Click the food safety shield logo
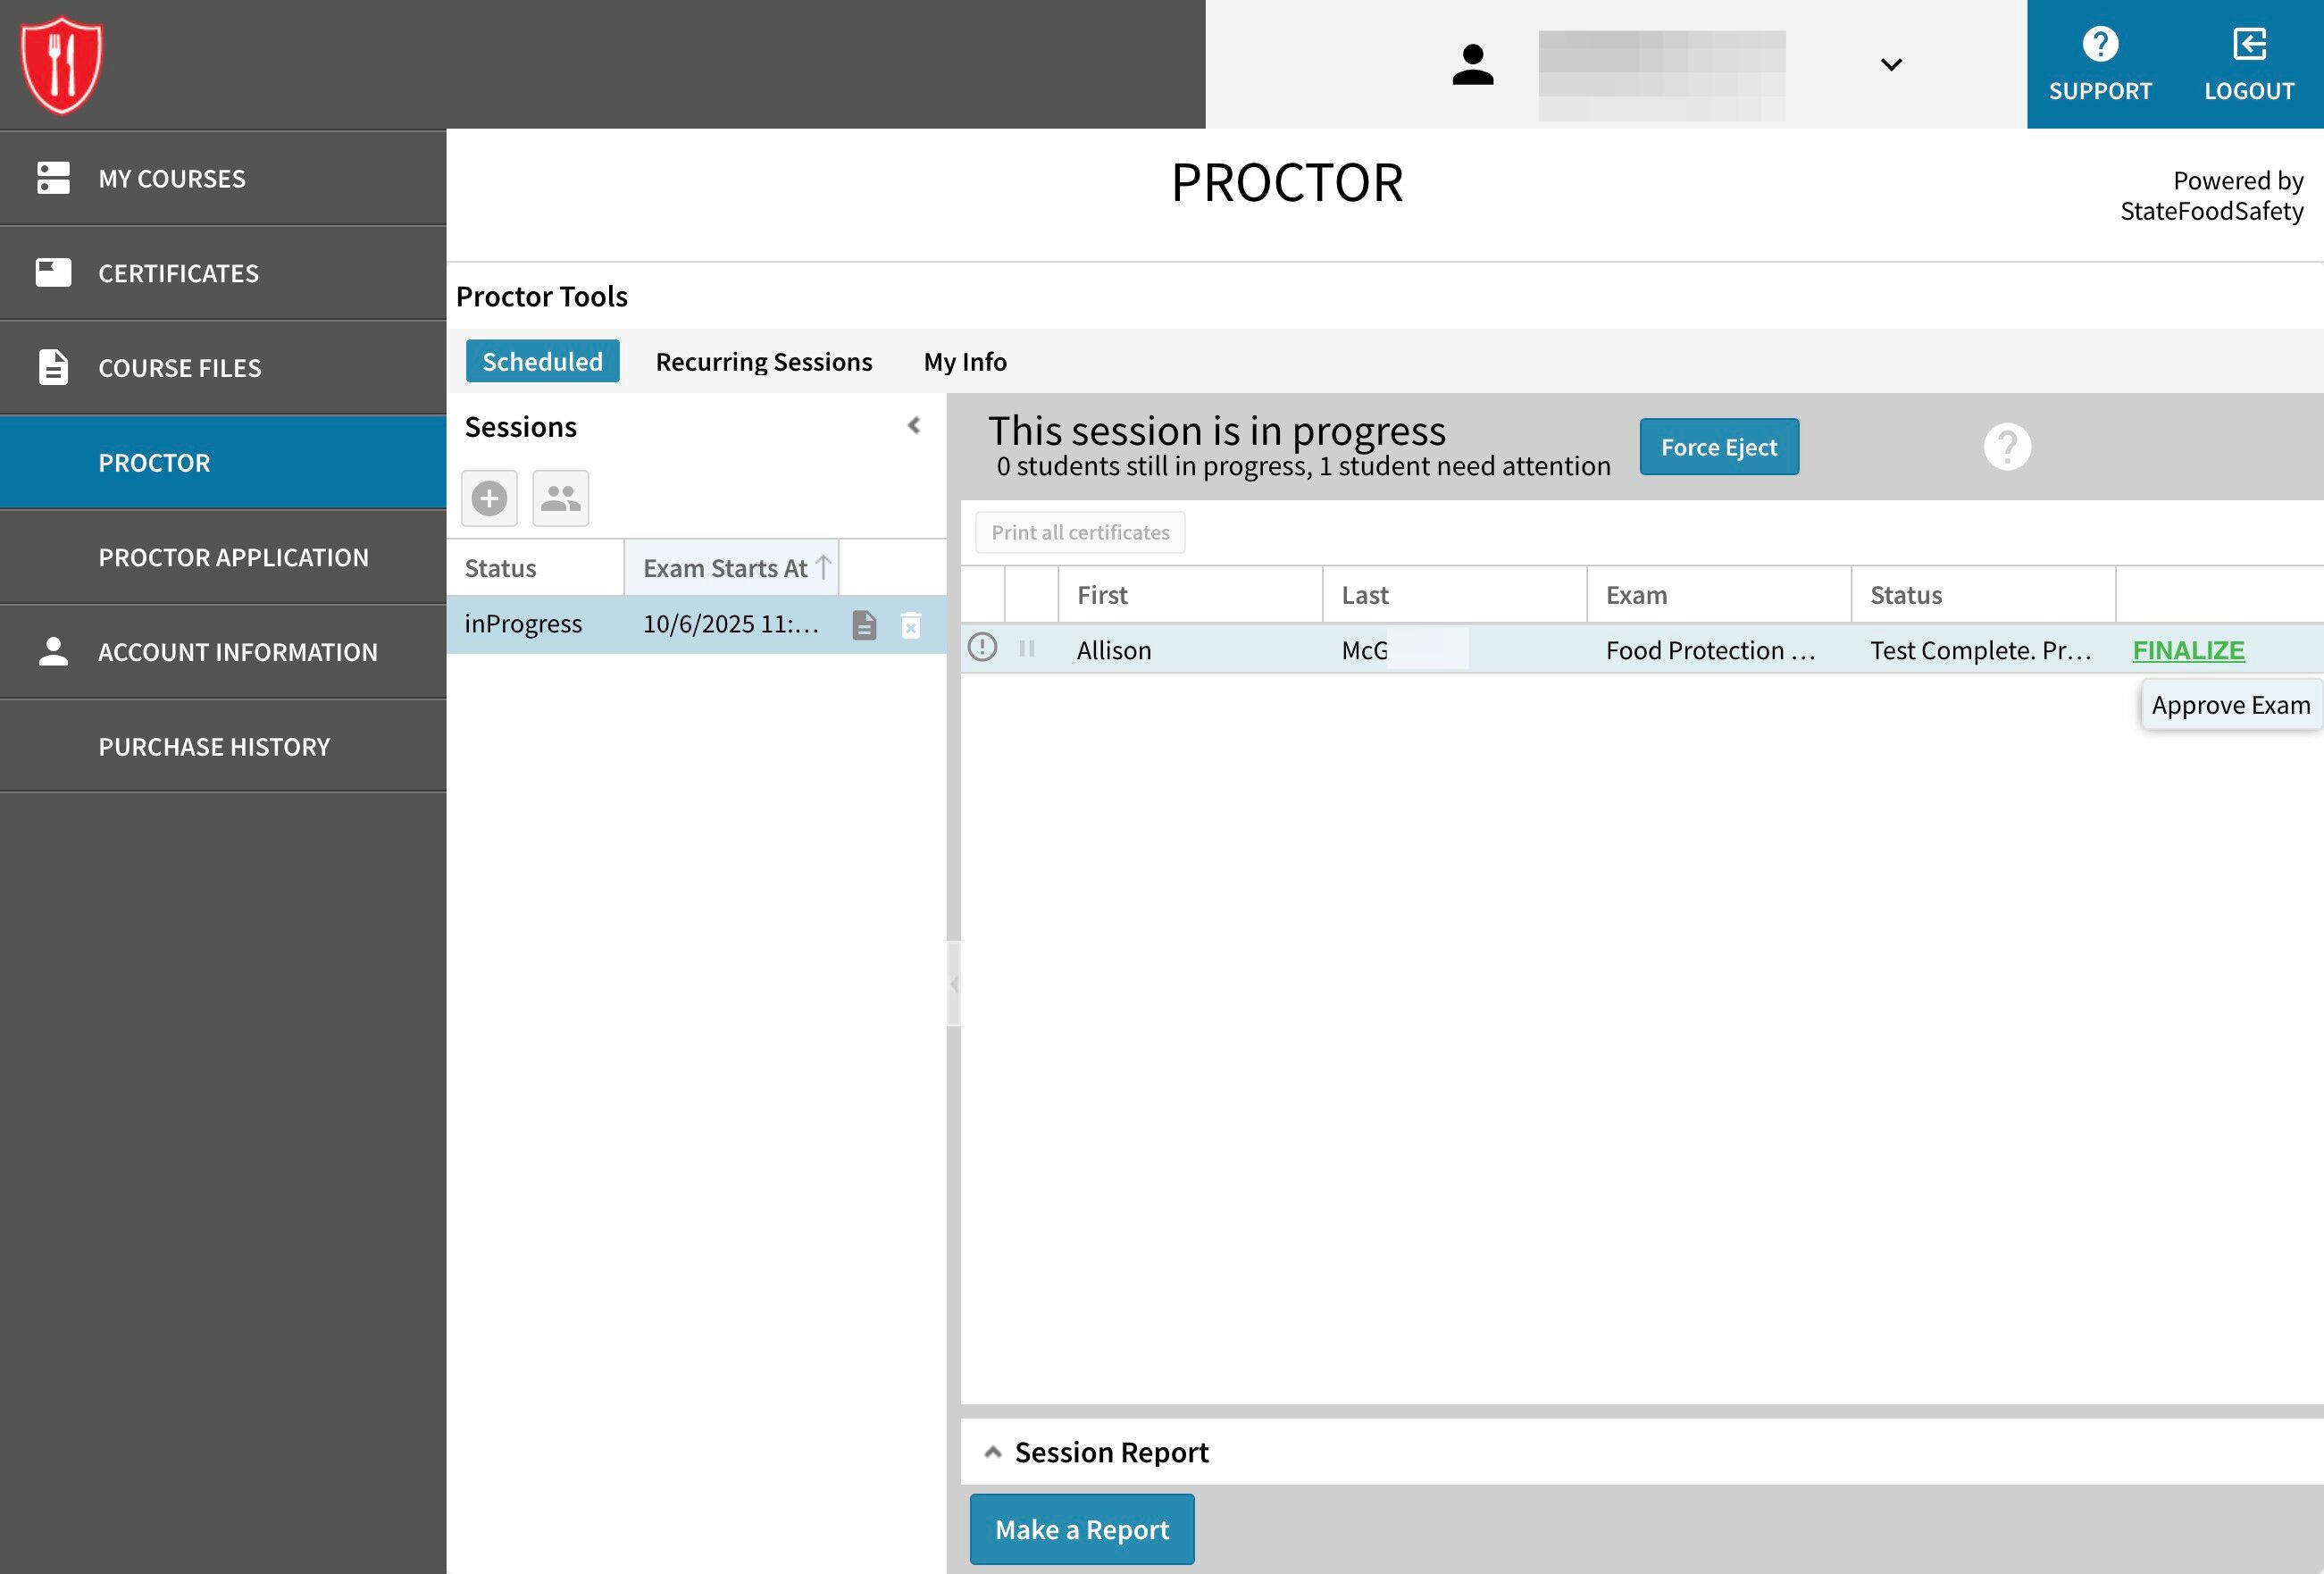 coord(62,64)
